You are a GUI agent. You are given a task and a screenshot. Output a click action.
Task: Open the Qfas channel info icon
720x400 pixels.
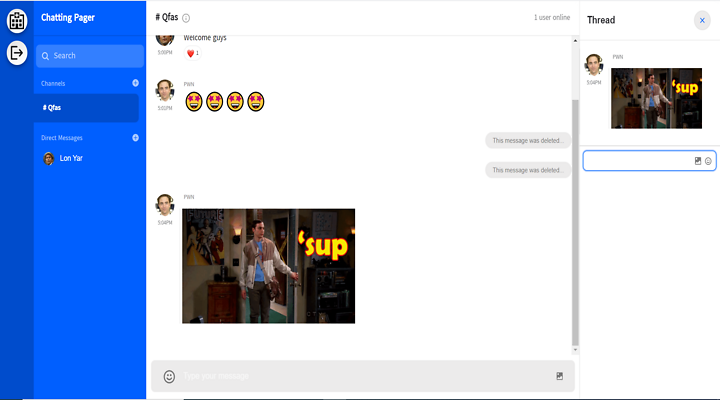pos(186,18)
